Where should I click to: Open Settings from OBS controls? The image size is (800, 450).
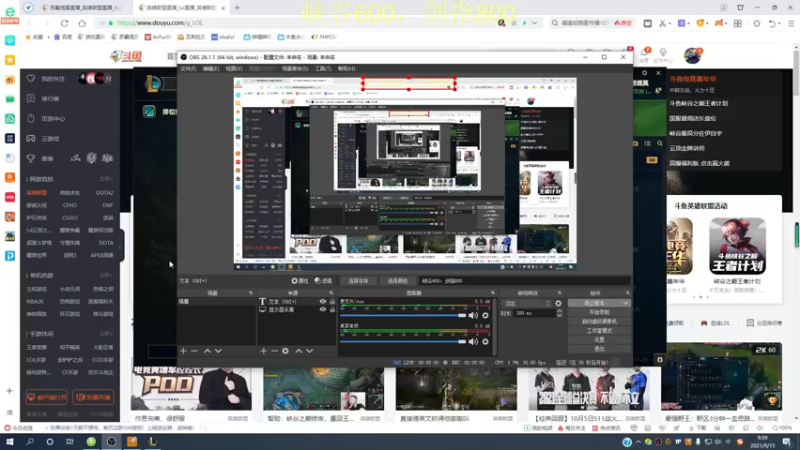coord(599,340)
